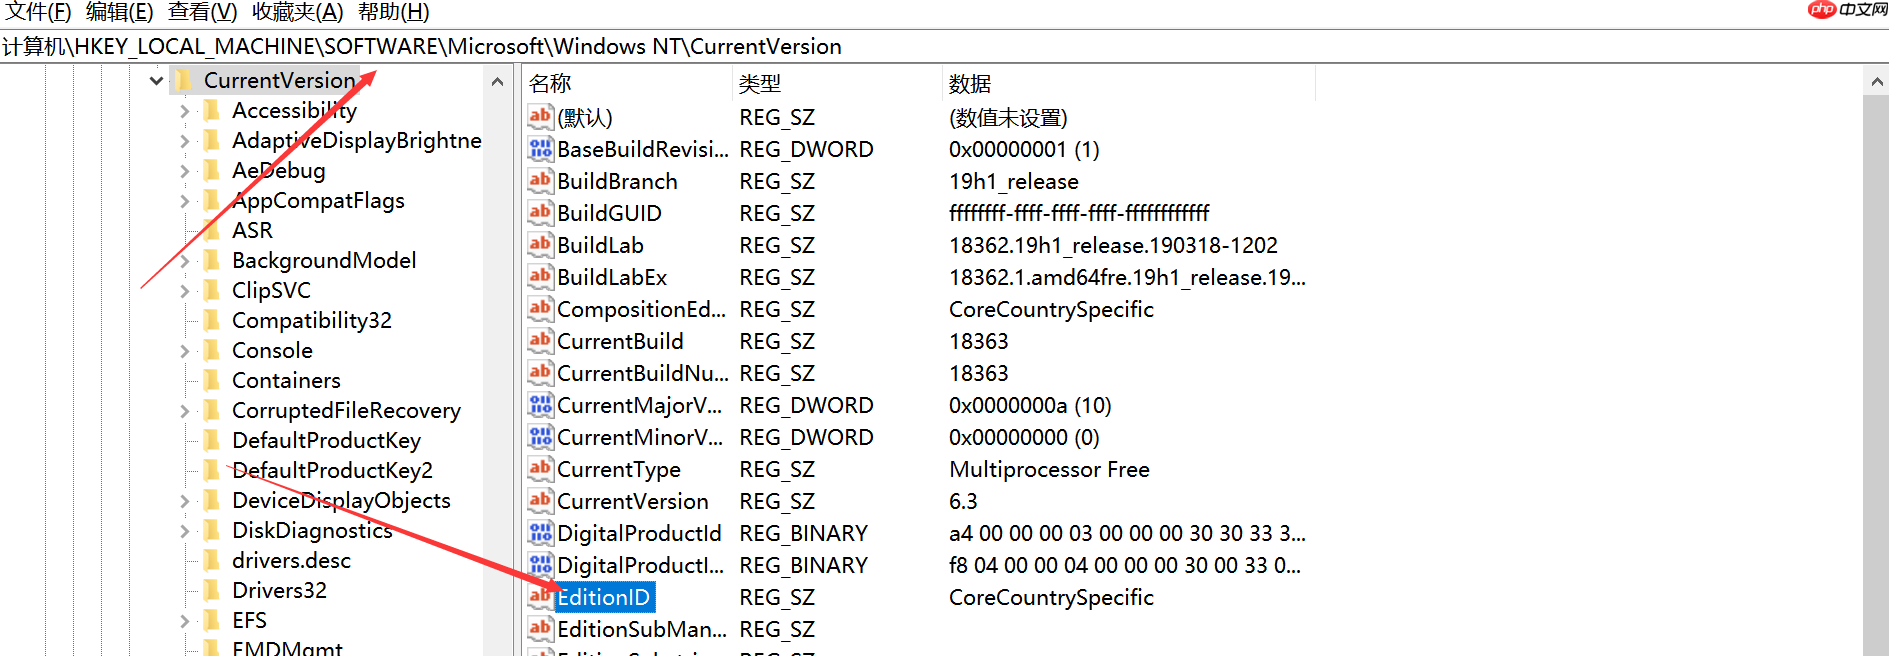Collapse the CurrentVersion tree node
The image size is (1889, 656).
tap(156, 80)
